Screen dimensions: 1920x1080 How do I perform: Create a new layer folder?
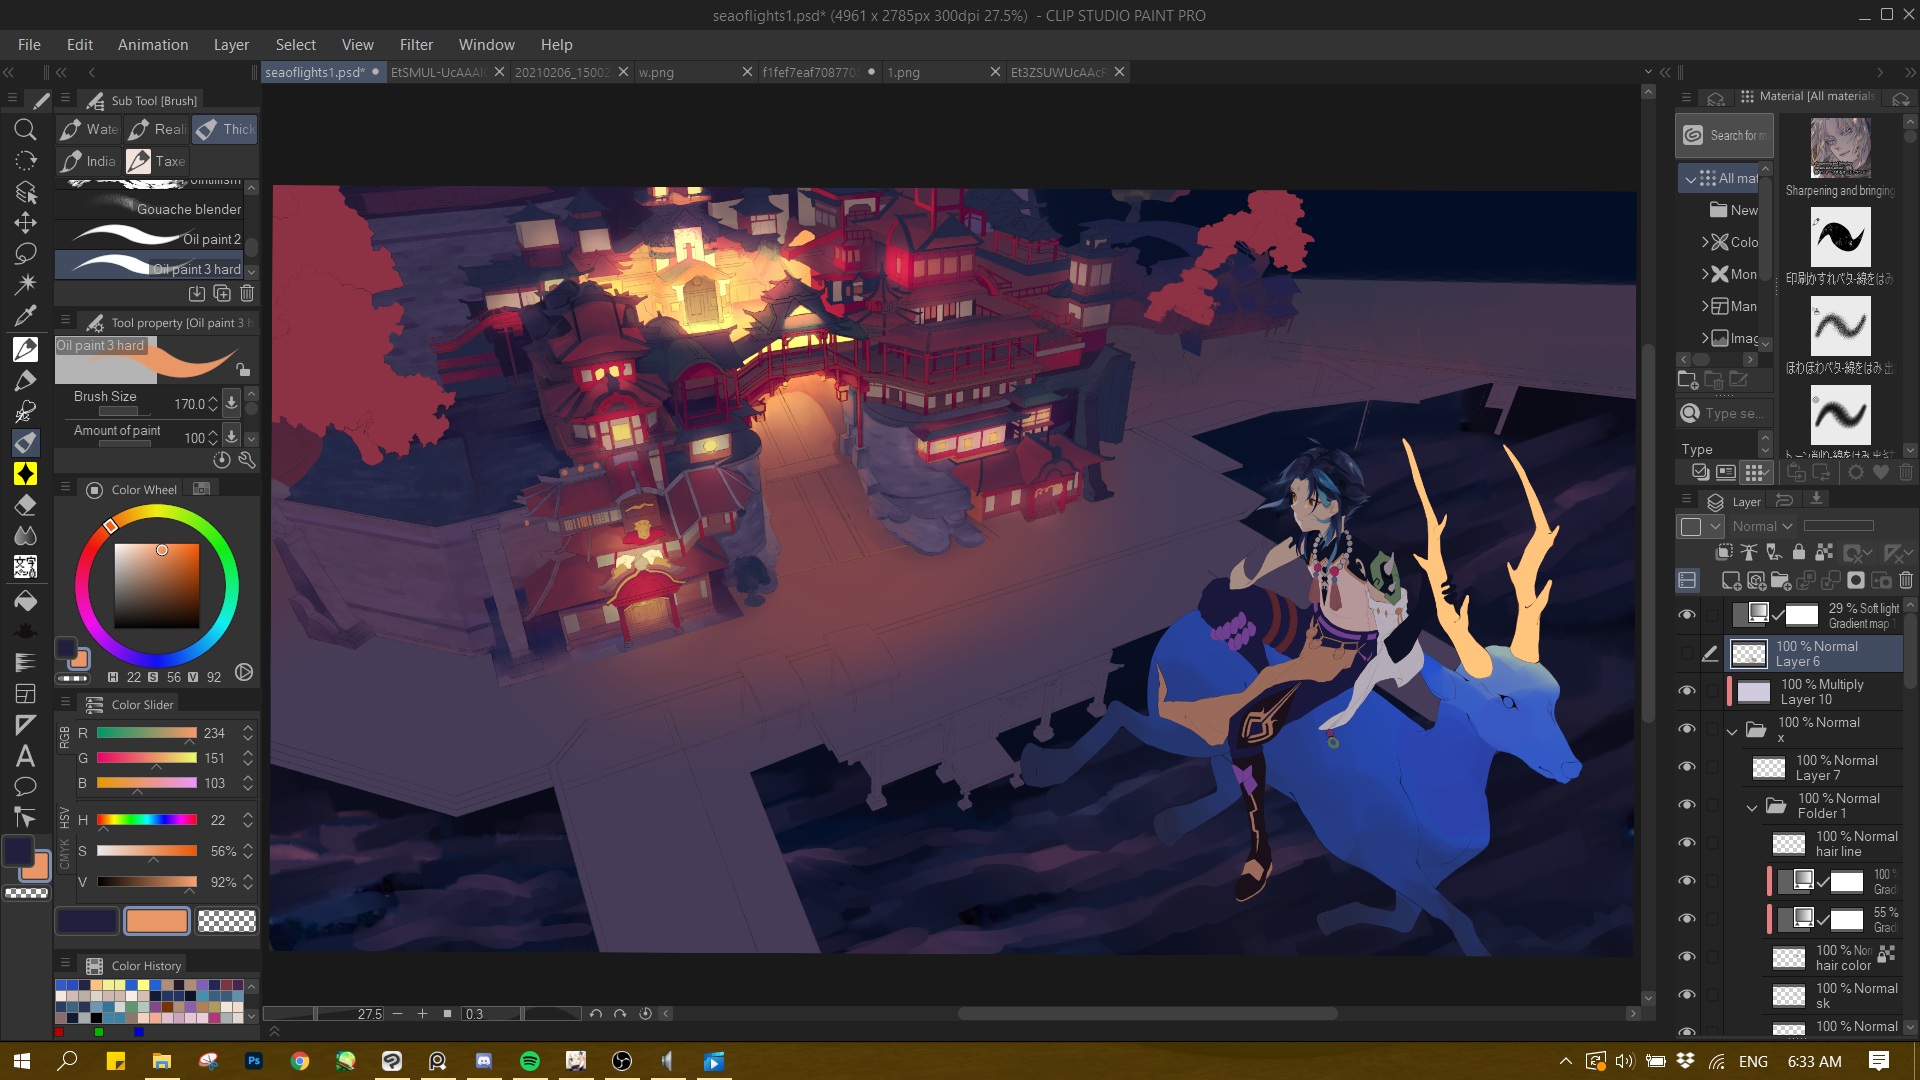pos(1781,580)
